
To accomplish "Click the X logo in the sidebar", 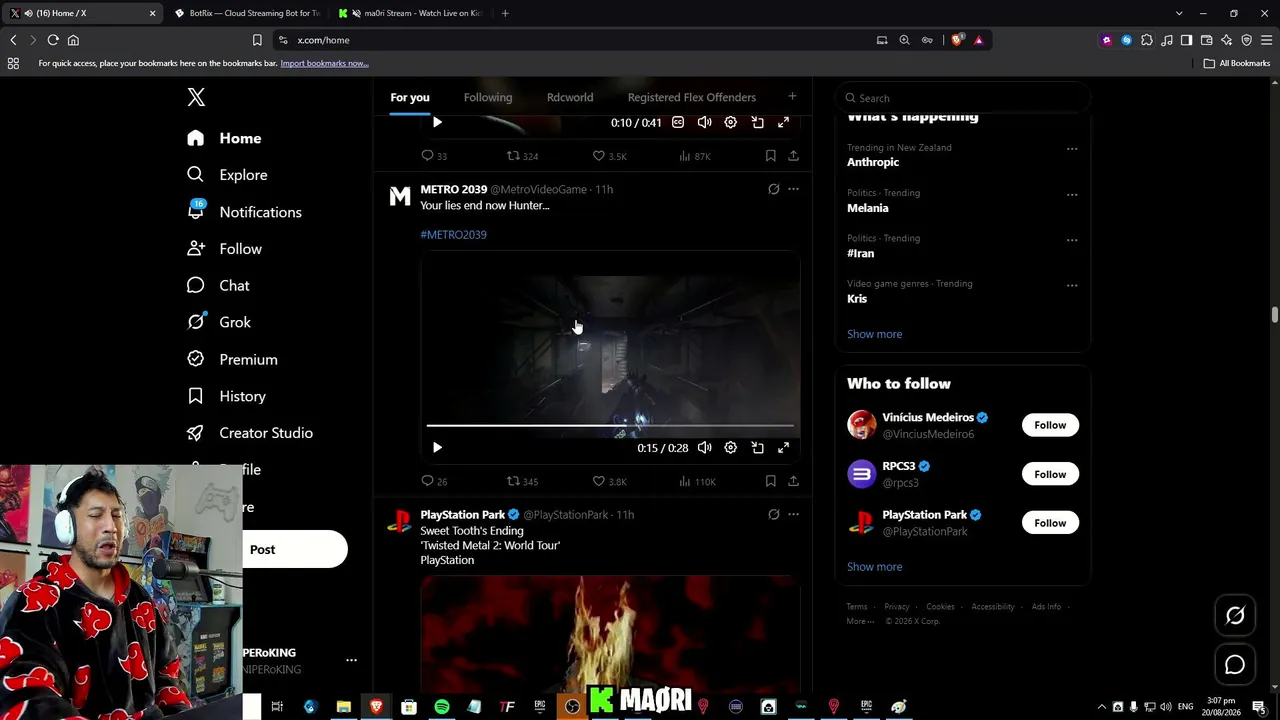I will tap(196, 97).
